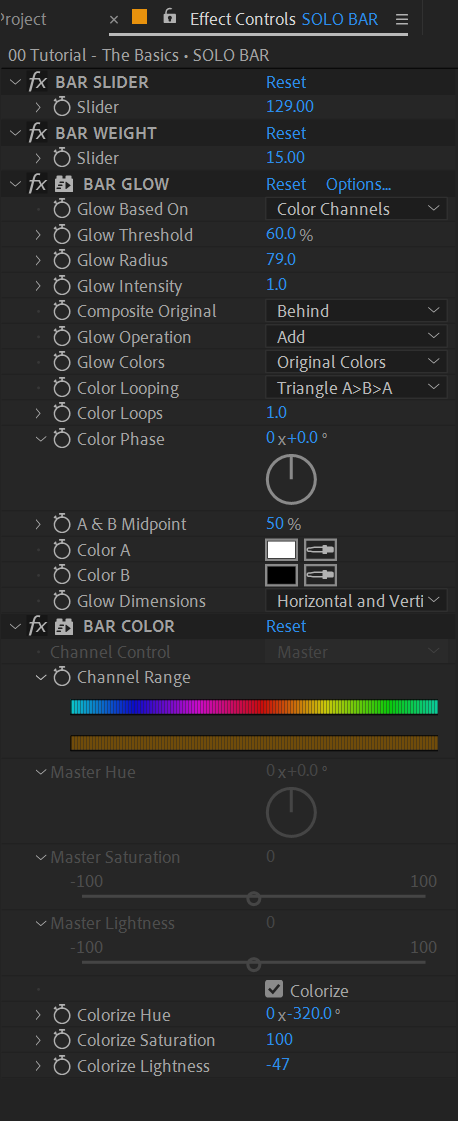Close the Effect Controls panel tab
The width and height of the screenshot is (458, 1121).
coord(114,19)
